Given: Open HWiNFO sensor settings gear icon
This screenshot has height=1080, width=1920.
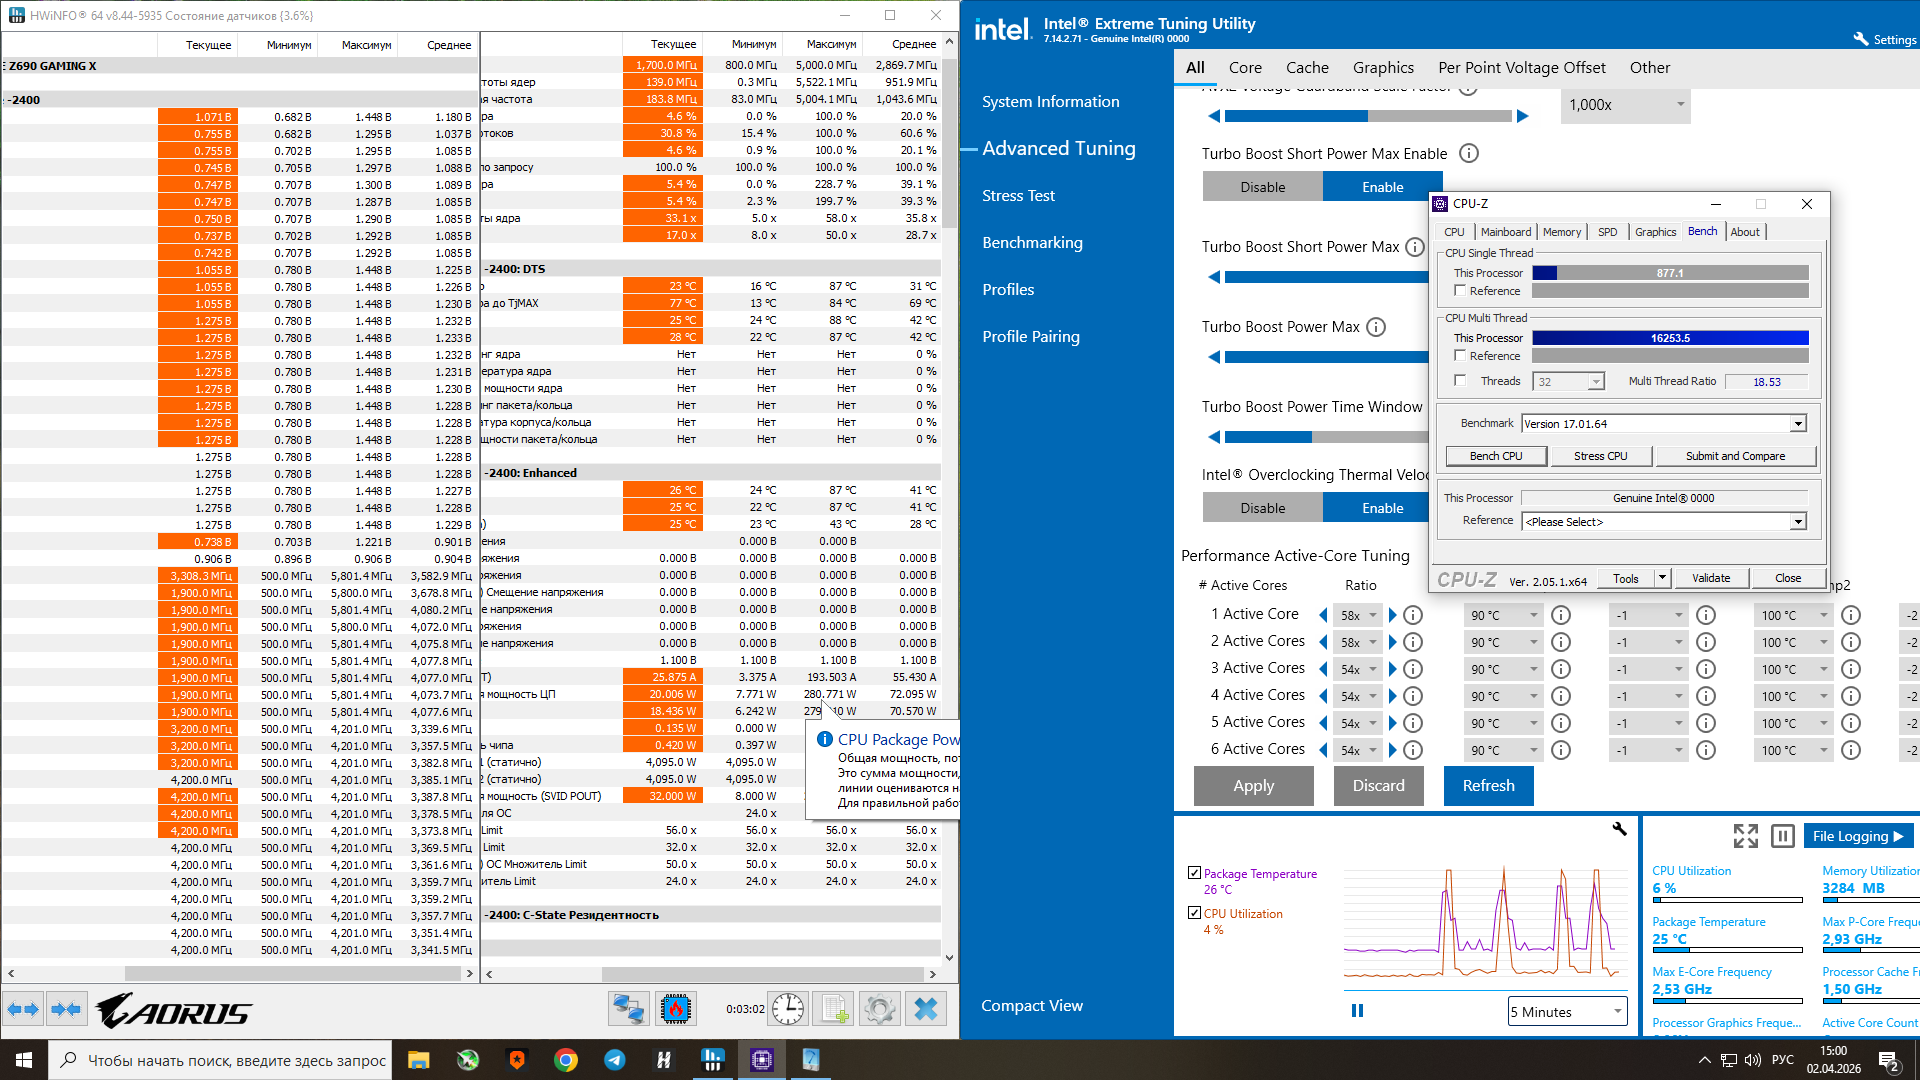Looking at the screenshot, I should click(880, 1009).
